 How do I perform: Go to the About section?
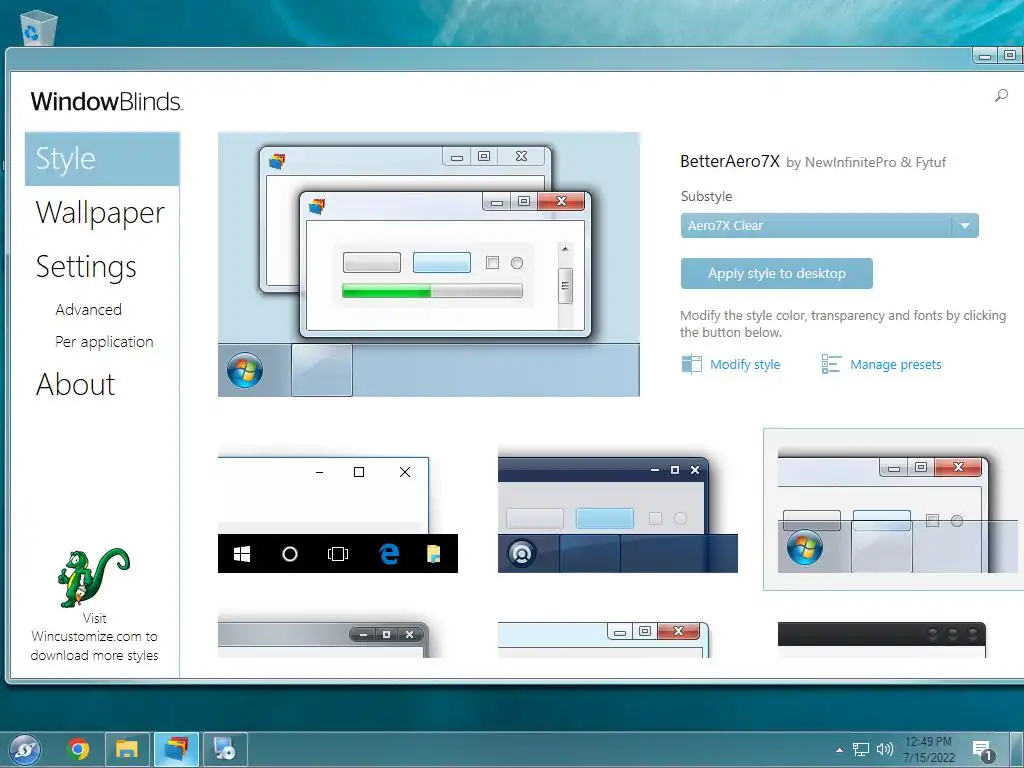click(x=76, y=384)
